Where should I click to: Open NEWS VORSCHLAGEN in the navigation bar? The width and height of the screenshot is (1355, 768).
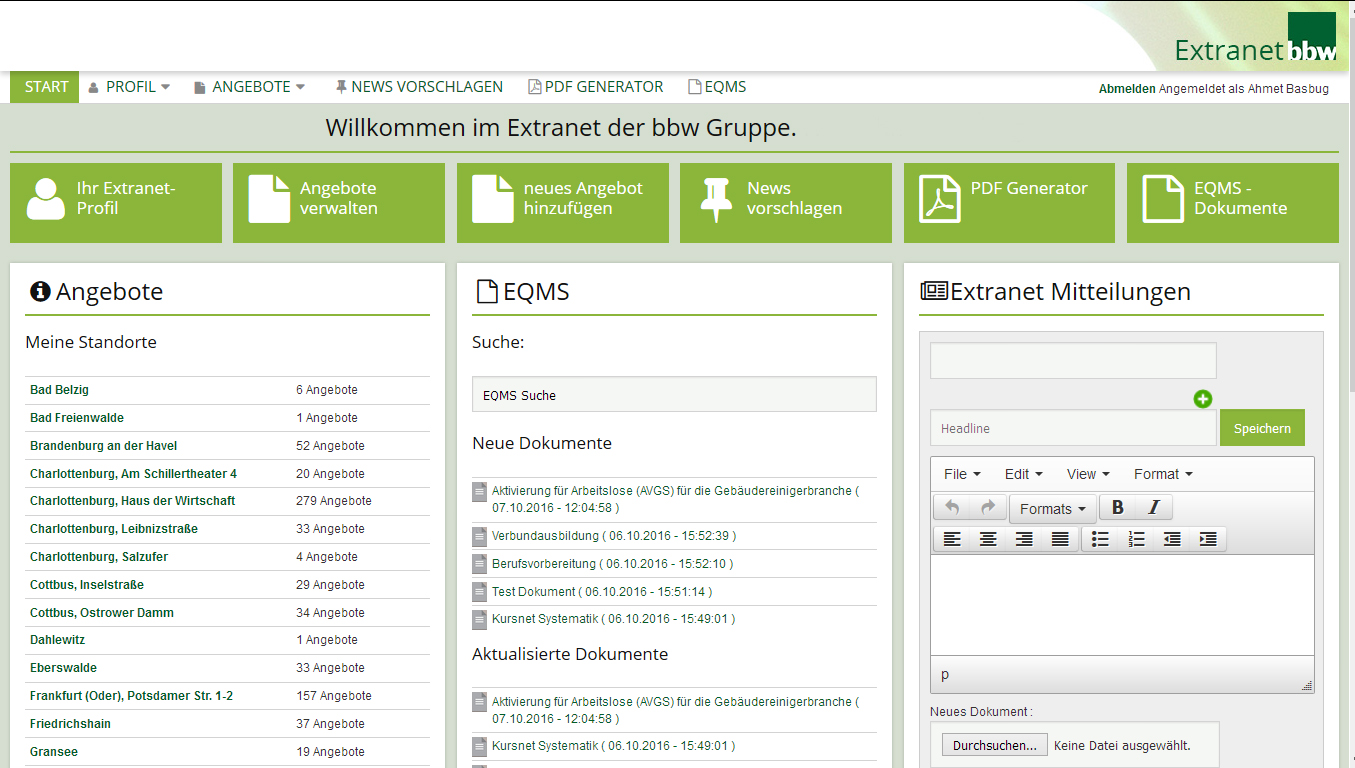pos(418,87)
